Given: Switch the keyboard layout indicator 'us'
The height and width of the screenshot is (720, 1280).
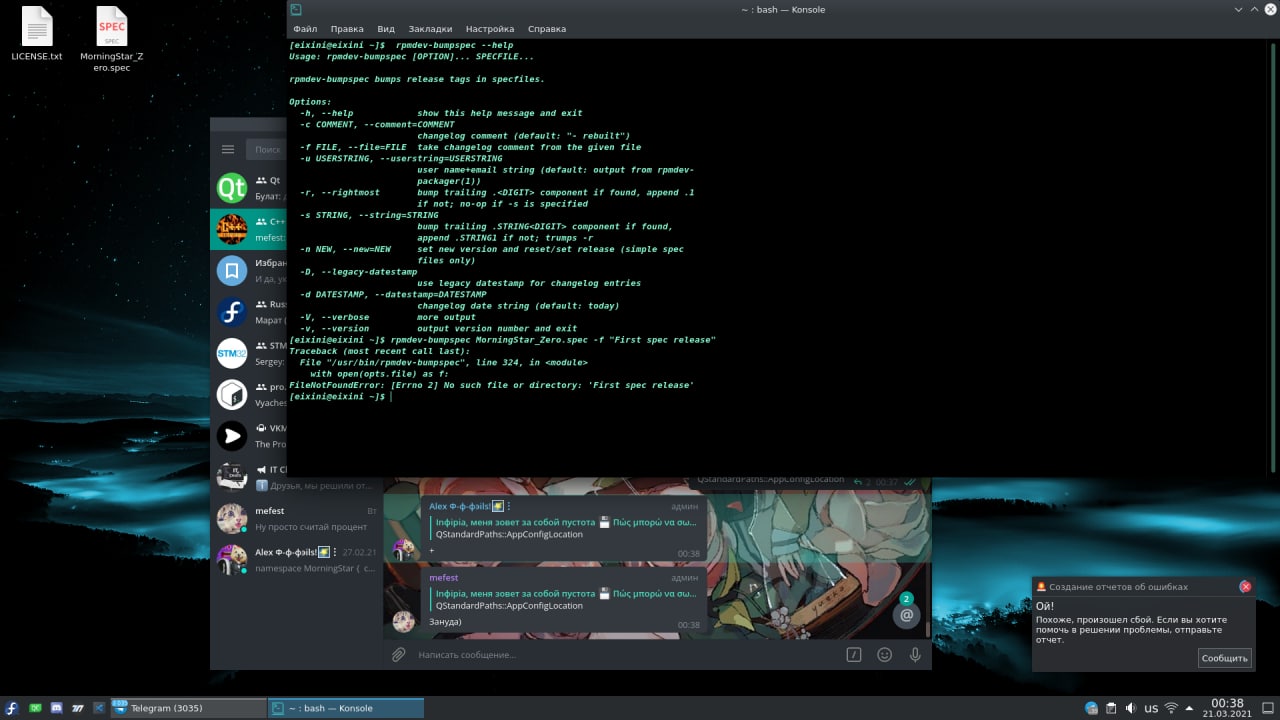Looking at the screenshot, I should [x=1151, y=708].
